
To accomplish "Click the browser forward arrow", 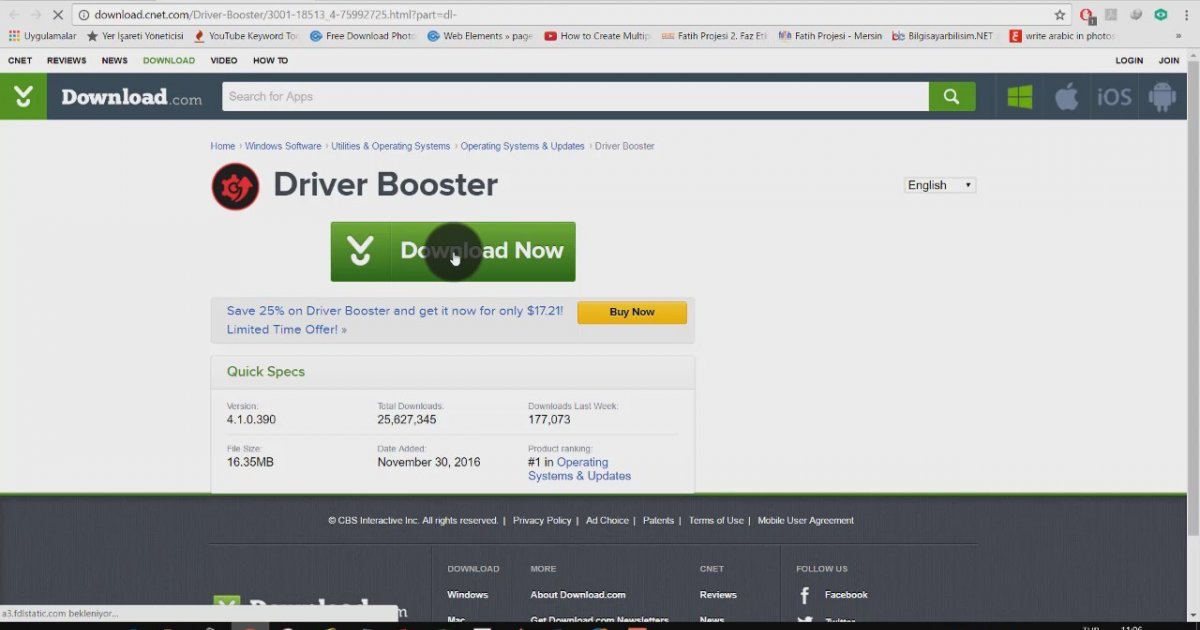I will (36, 15).
